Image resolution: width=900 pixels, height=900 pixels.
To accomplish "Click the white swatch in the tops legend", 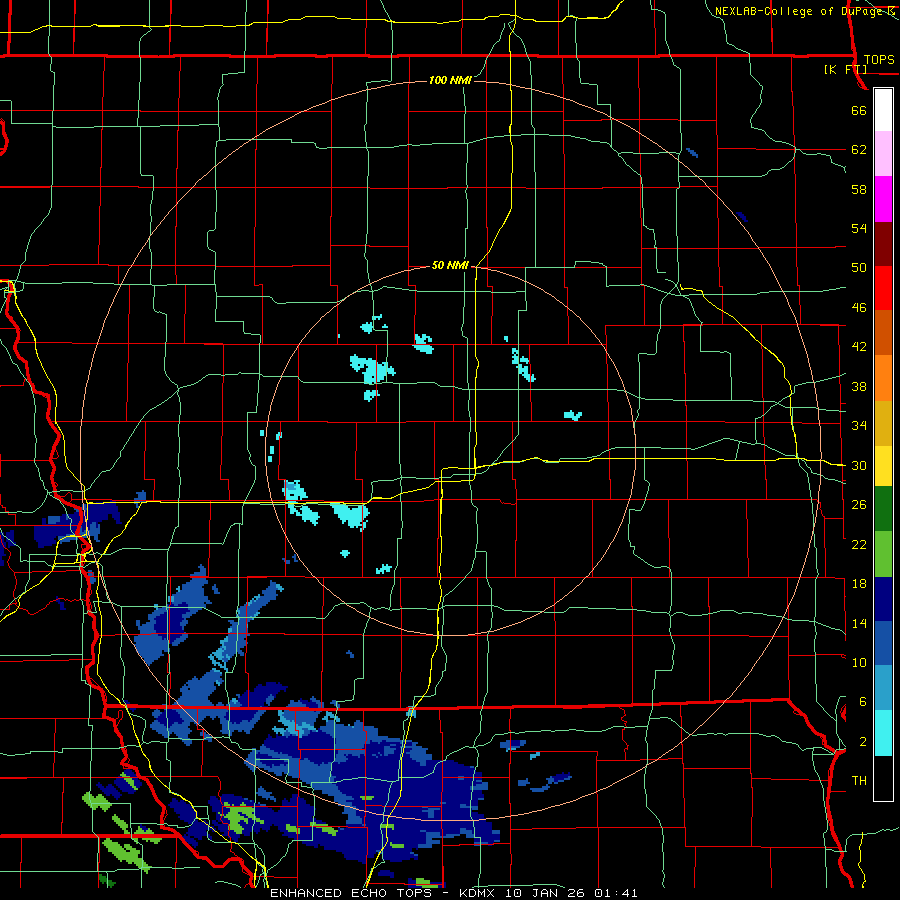I will 883,110.
